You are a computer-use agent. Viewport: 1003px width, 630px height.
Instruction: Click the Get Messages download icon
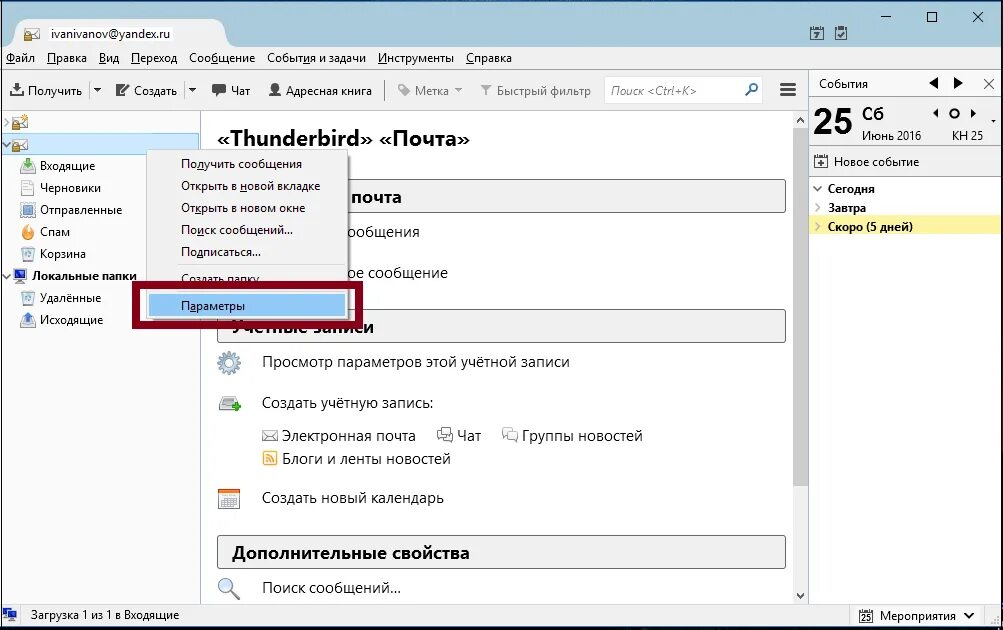pos(17,90)
